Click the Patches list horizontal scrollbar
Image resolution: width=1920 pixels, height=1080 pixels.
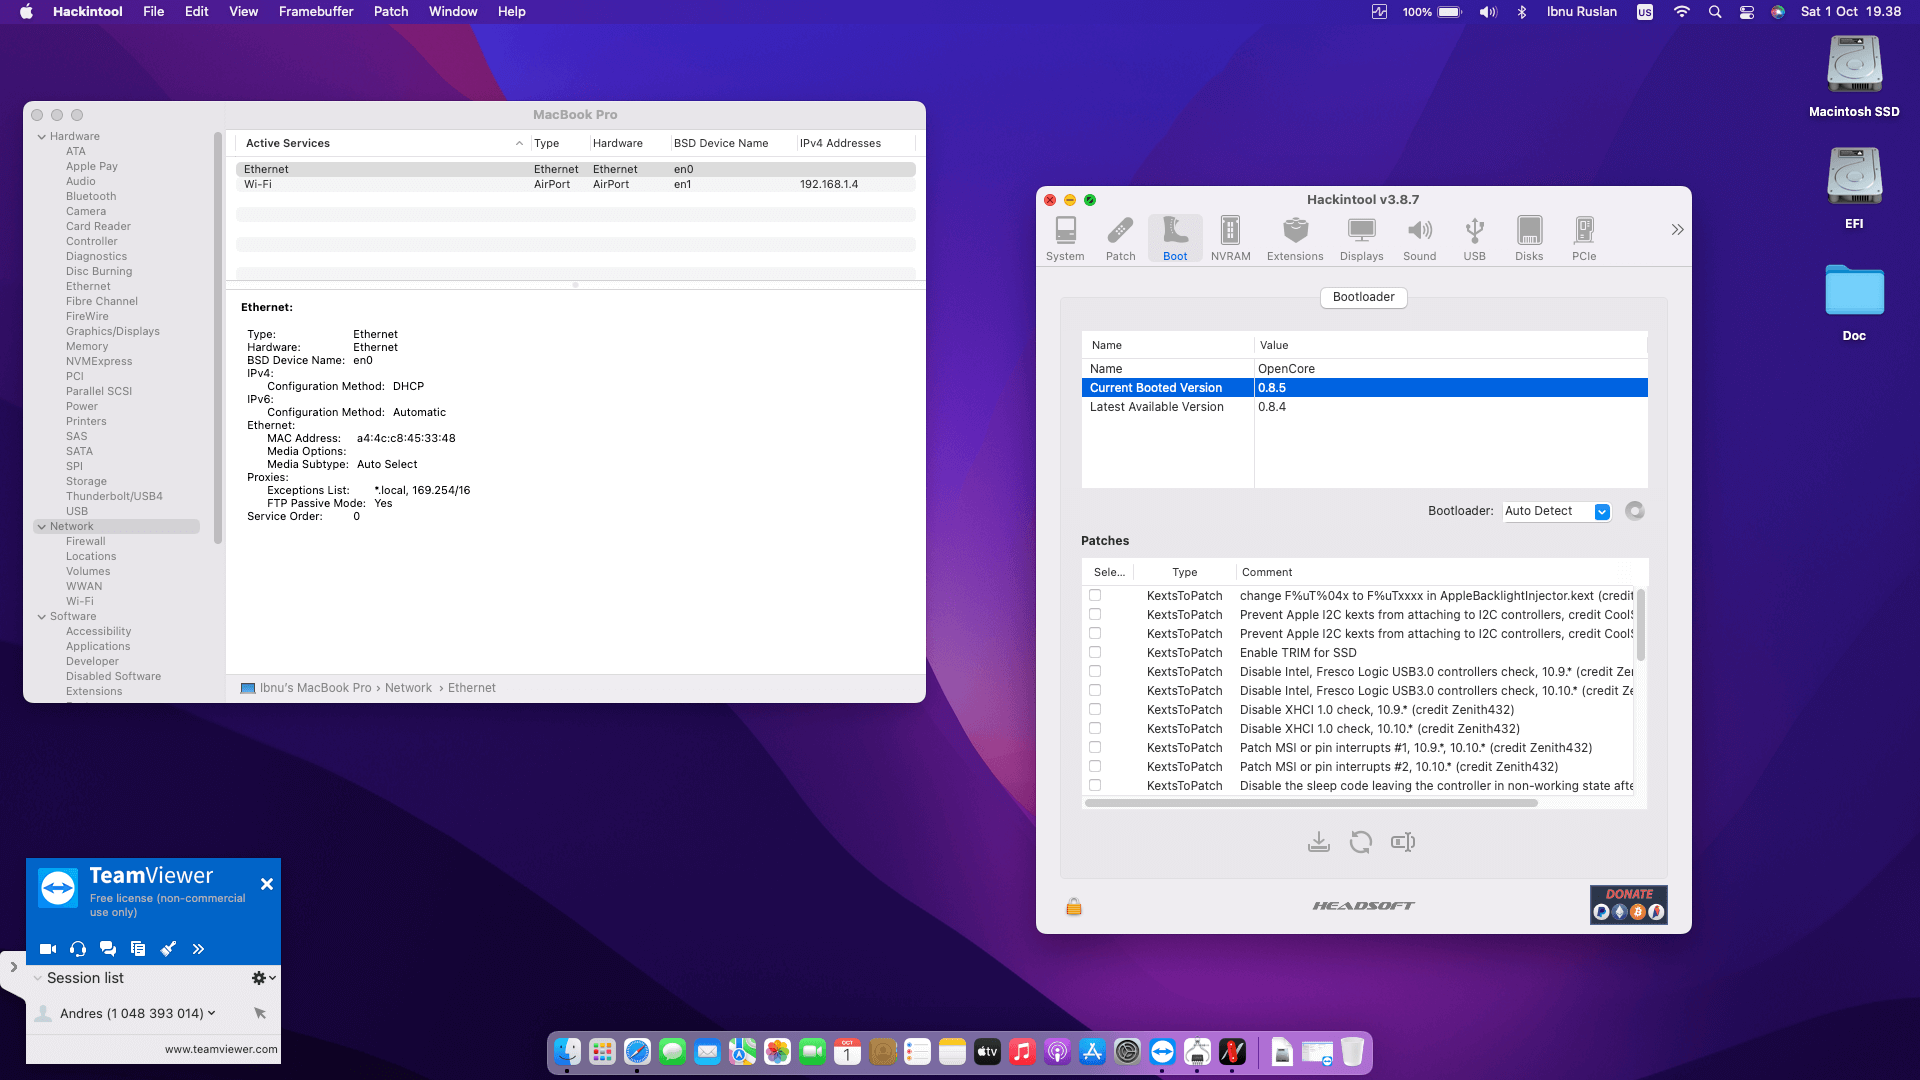[x=1311, y=803]
